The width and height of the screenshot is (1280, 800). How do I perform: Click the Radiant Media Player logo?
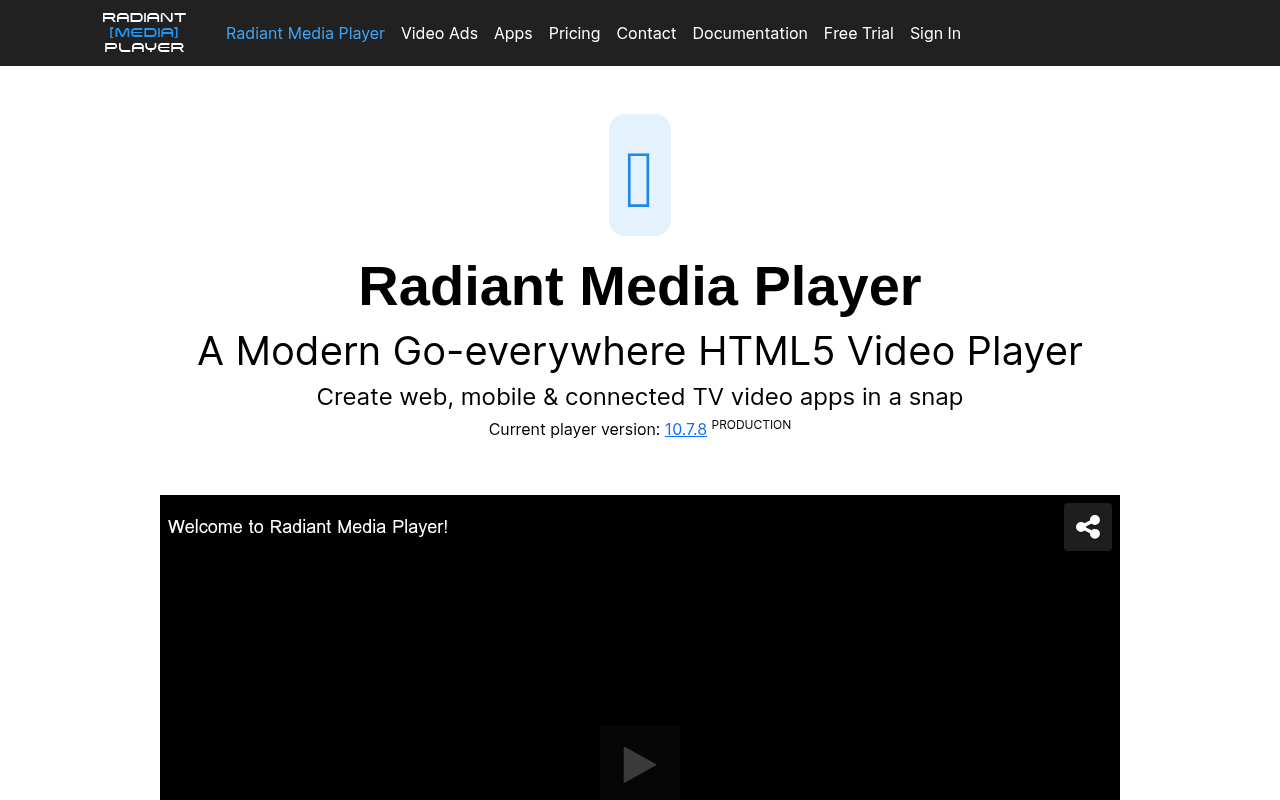(x=144, y=33)
